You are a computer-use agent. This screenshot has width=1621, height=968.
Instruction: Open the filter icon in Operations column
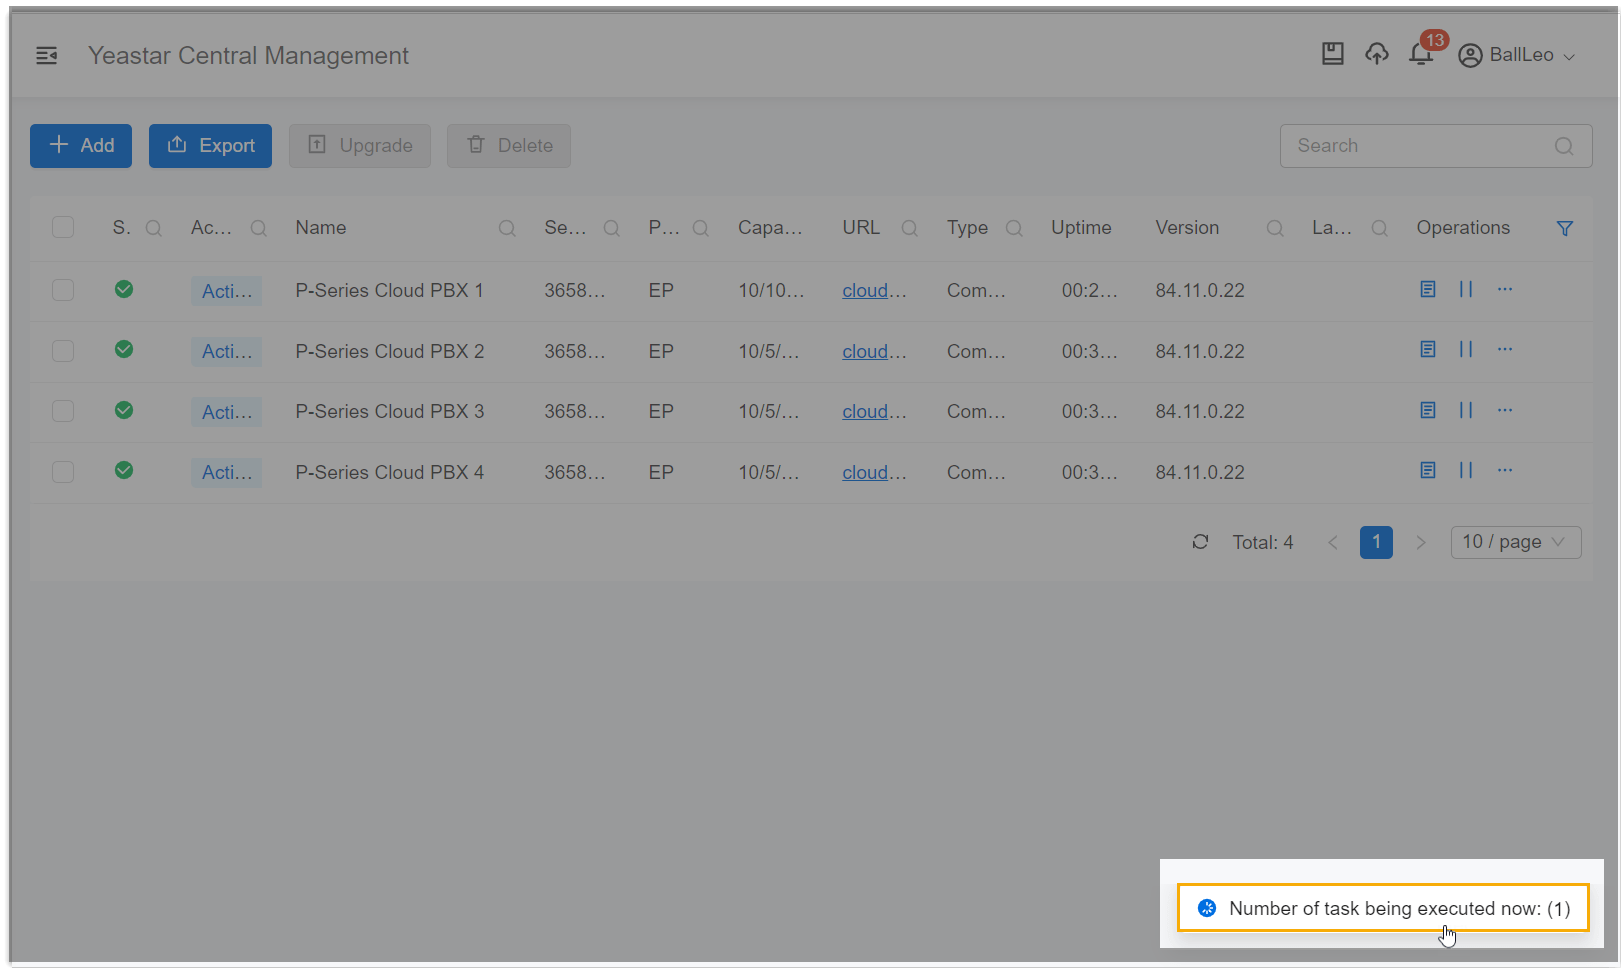coord(1565,228)
